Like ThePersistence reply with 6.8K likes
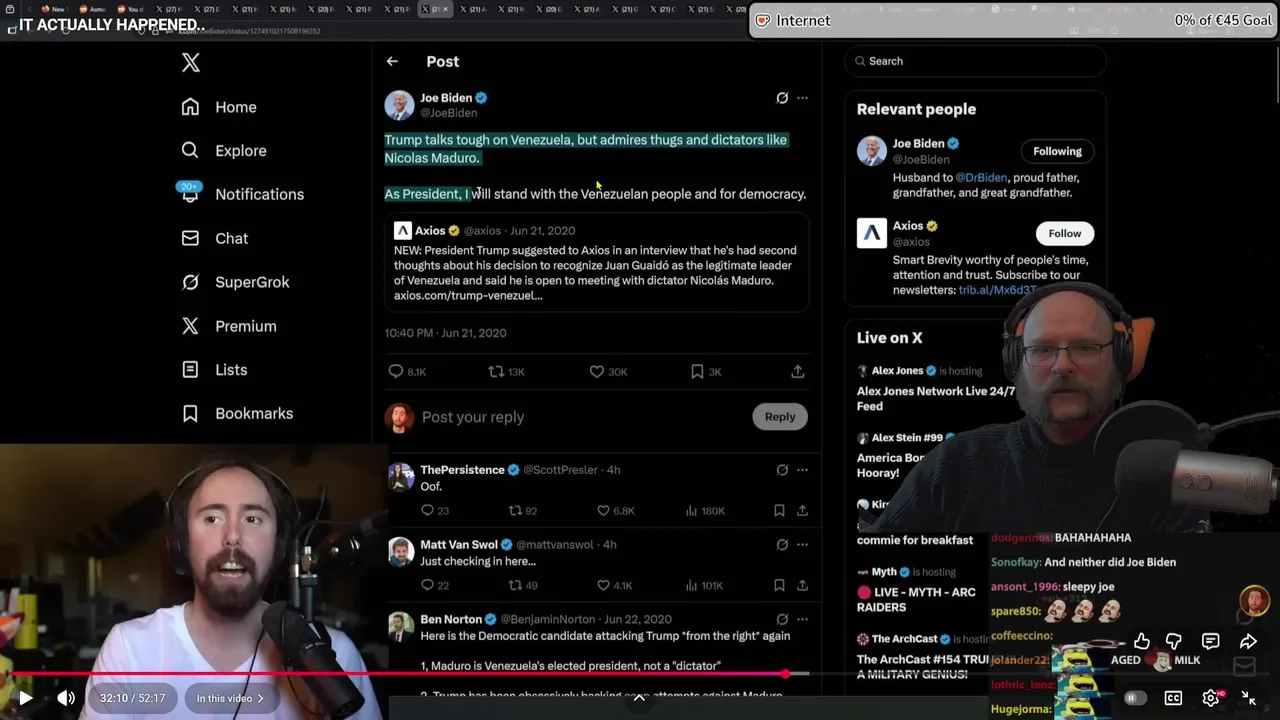The height and width of the screenshot is (720, 1280). [x=603, y=511]
